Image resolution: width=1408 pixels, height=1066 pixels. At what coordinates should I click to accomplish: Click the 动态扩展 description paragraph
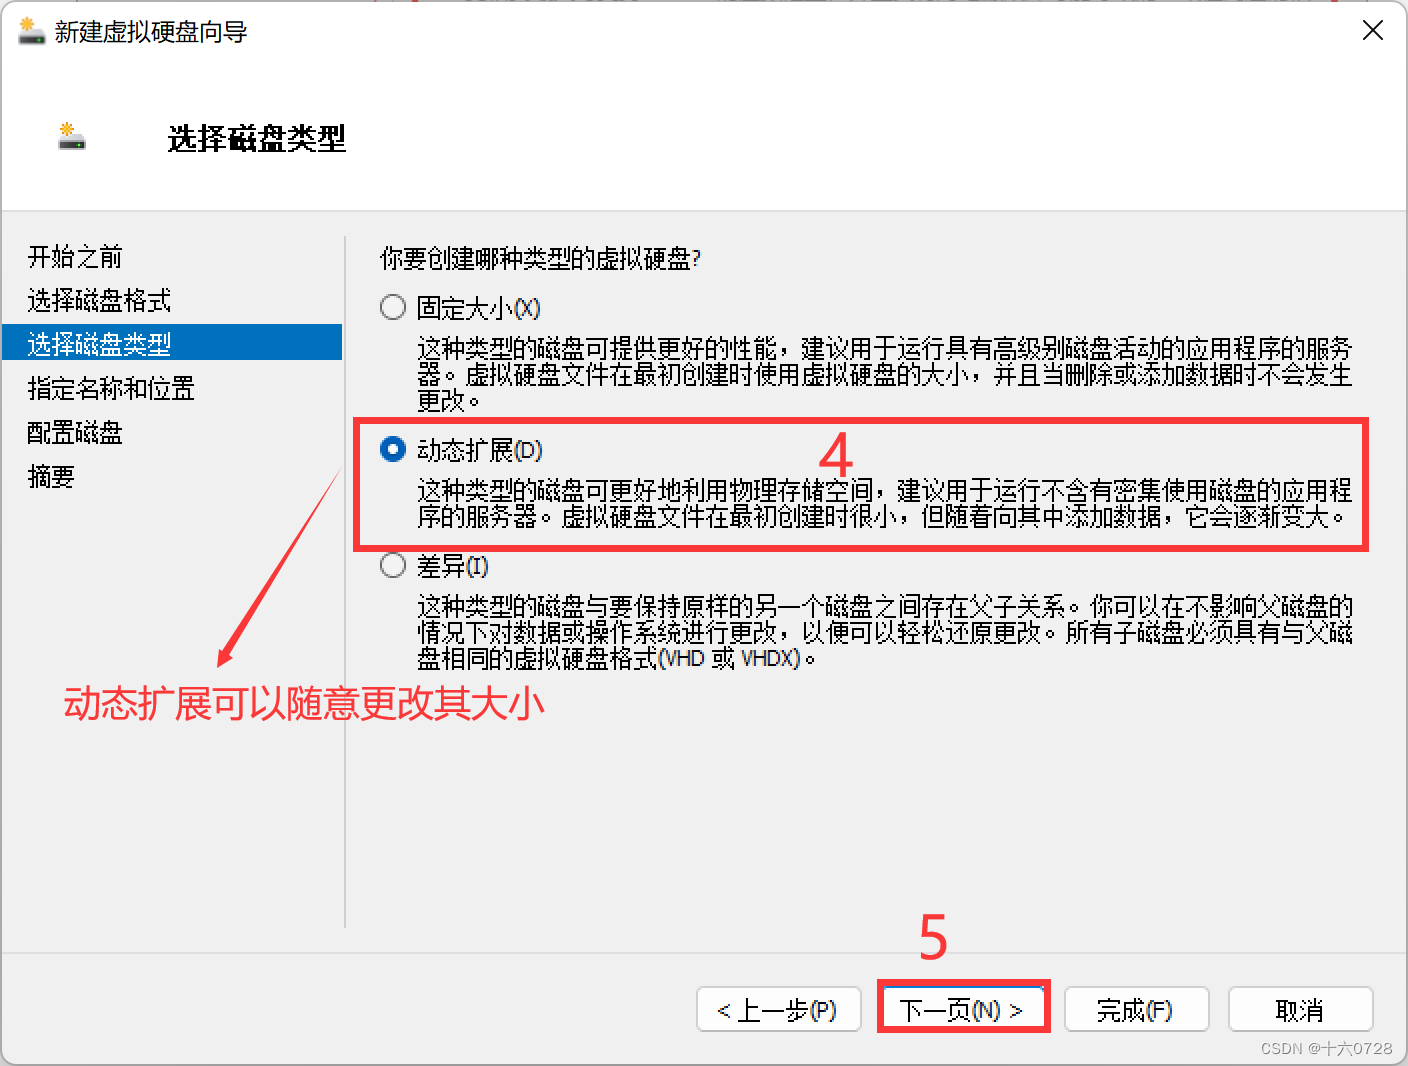[x=885, y=503]
